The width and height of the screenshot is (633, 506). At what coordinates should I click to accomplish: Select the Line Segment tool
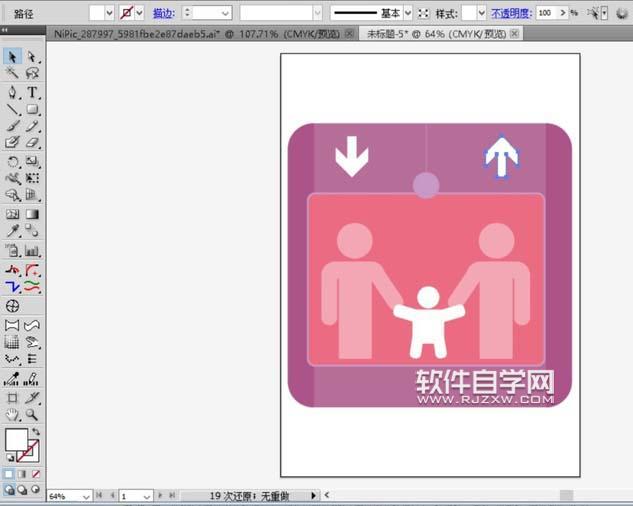click(x=12, y=109)
